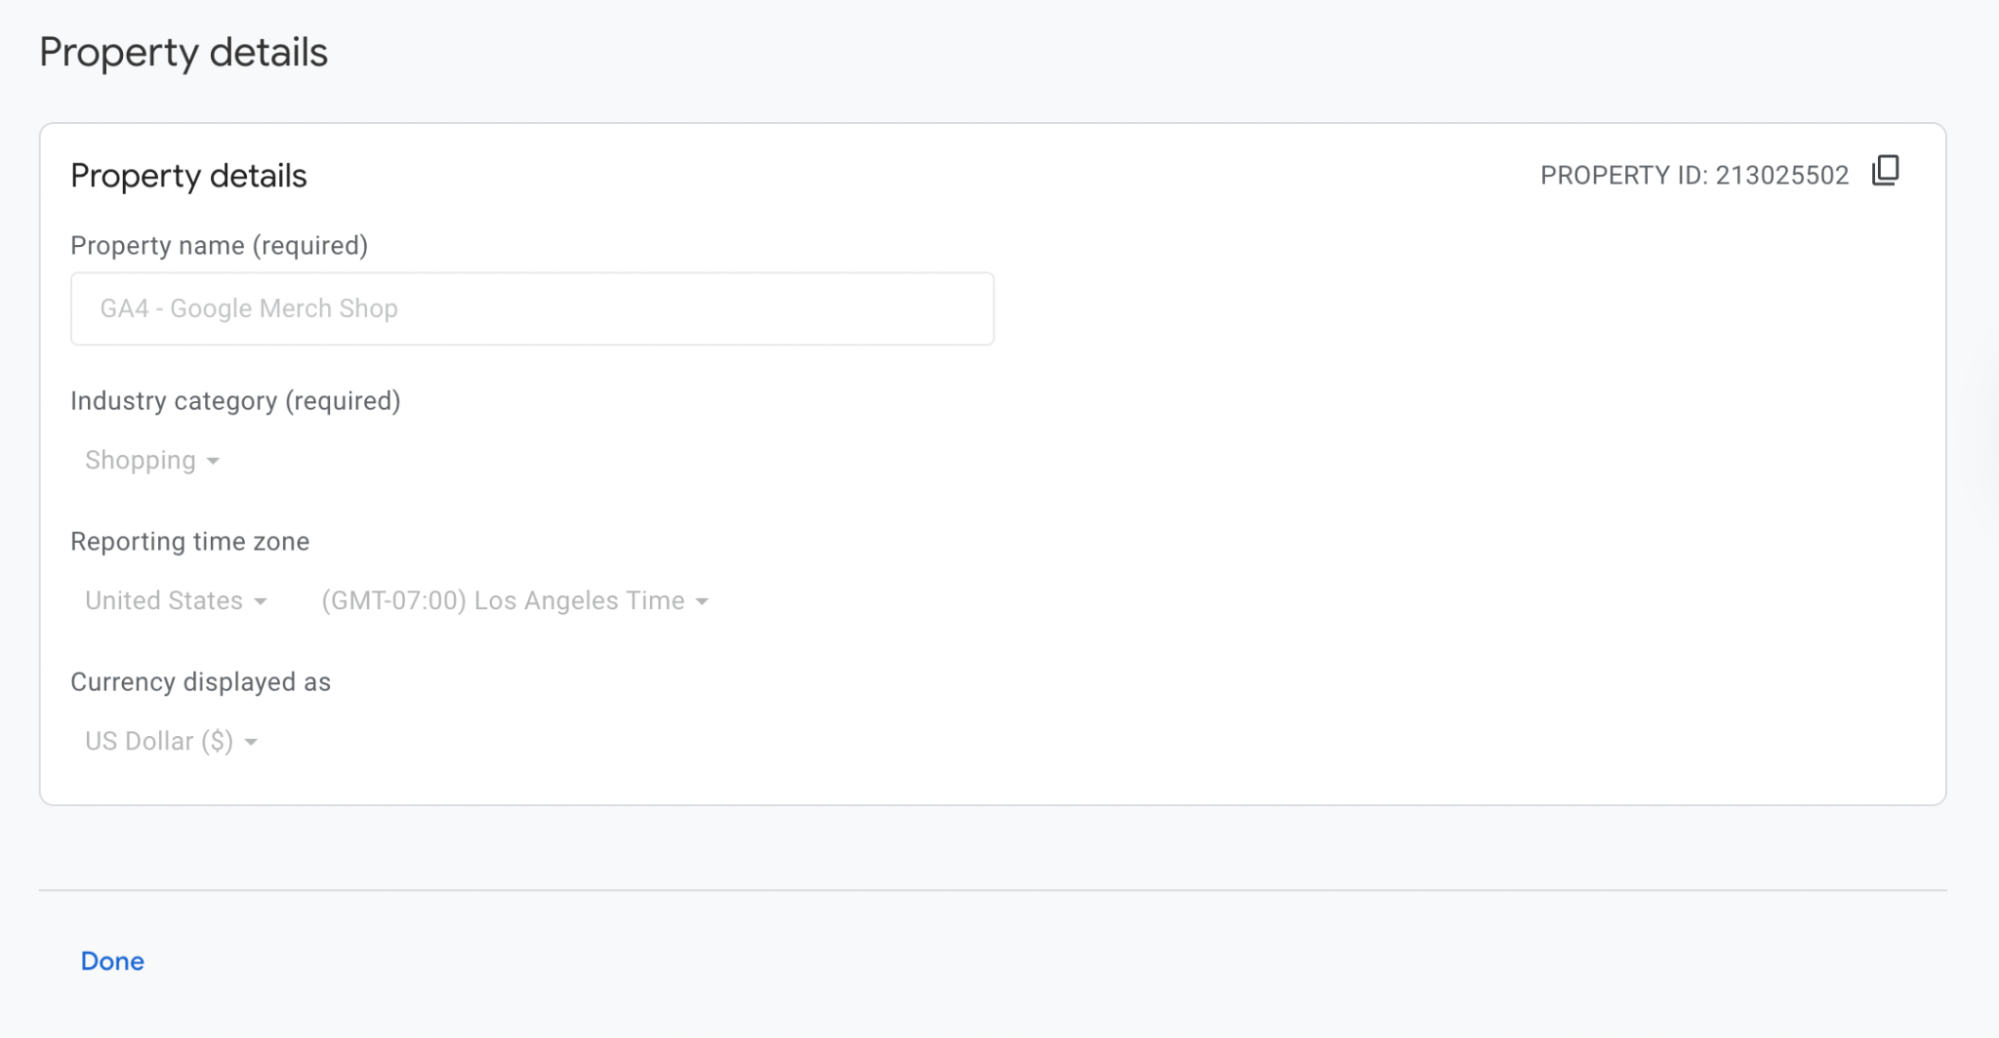Click the Property details card heading
Screen dimensions: 1999x1038
pyautogui.click(x=188, y=176)
